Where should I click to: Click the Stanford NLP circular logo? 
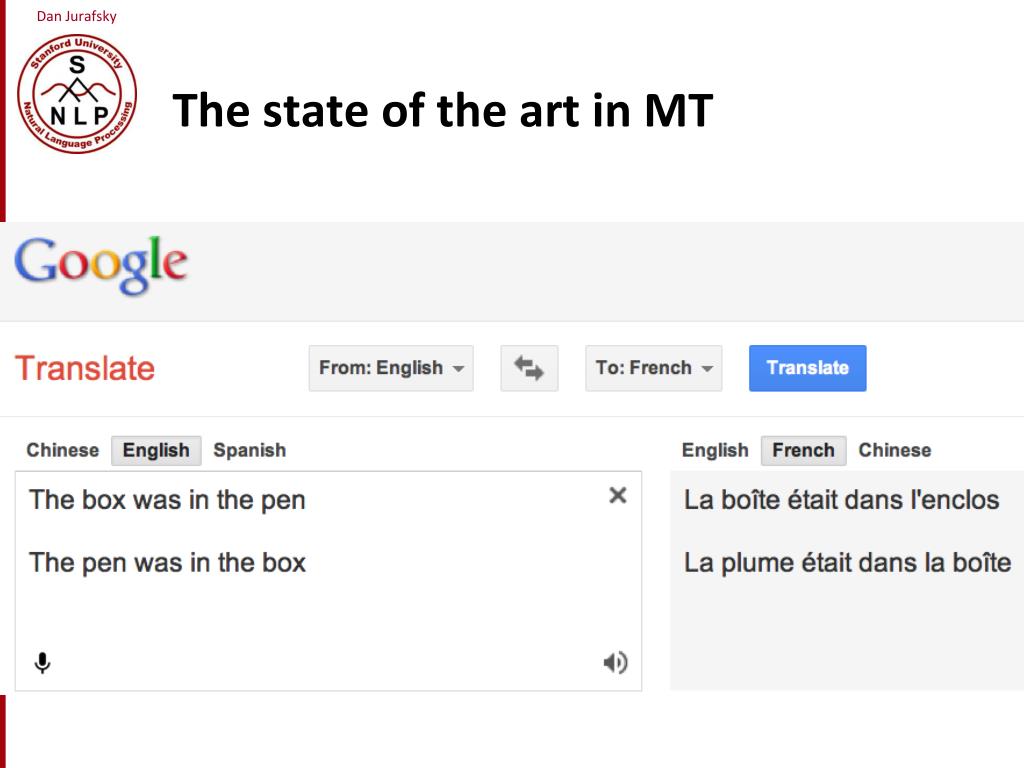coord(77,94)
